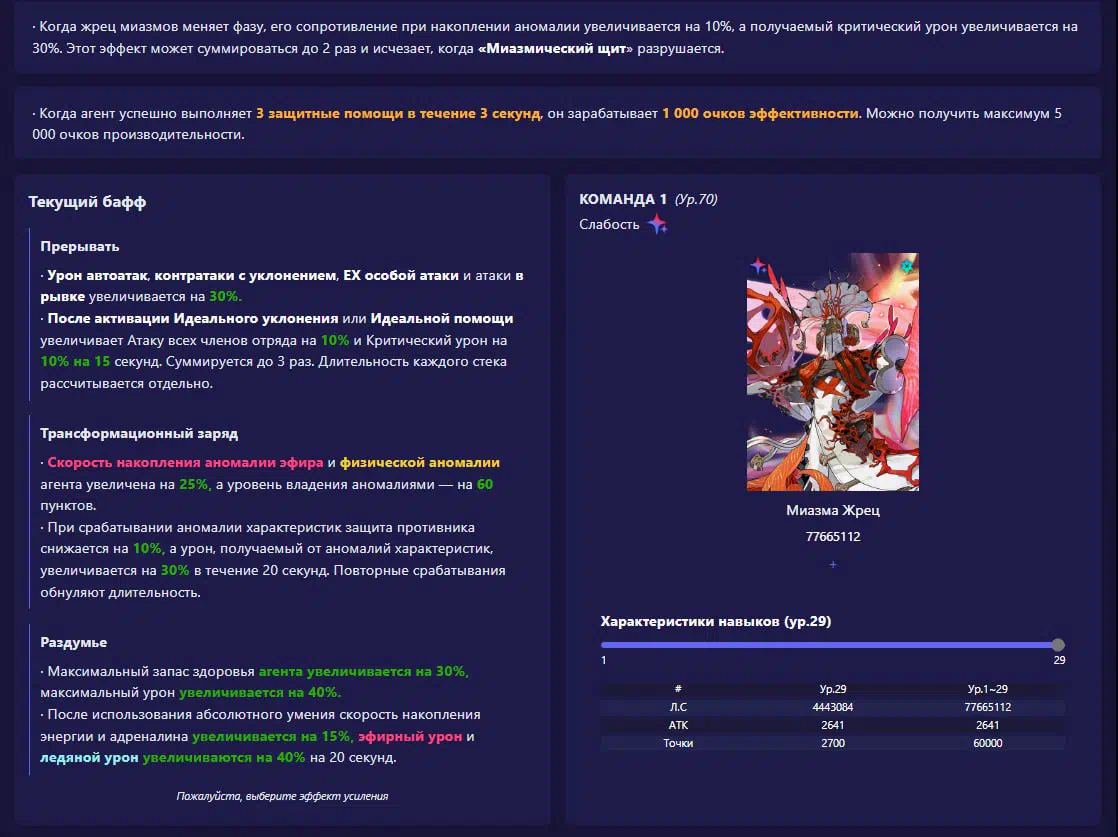Click the Текущий бафф heading

(x=87, y=202)
